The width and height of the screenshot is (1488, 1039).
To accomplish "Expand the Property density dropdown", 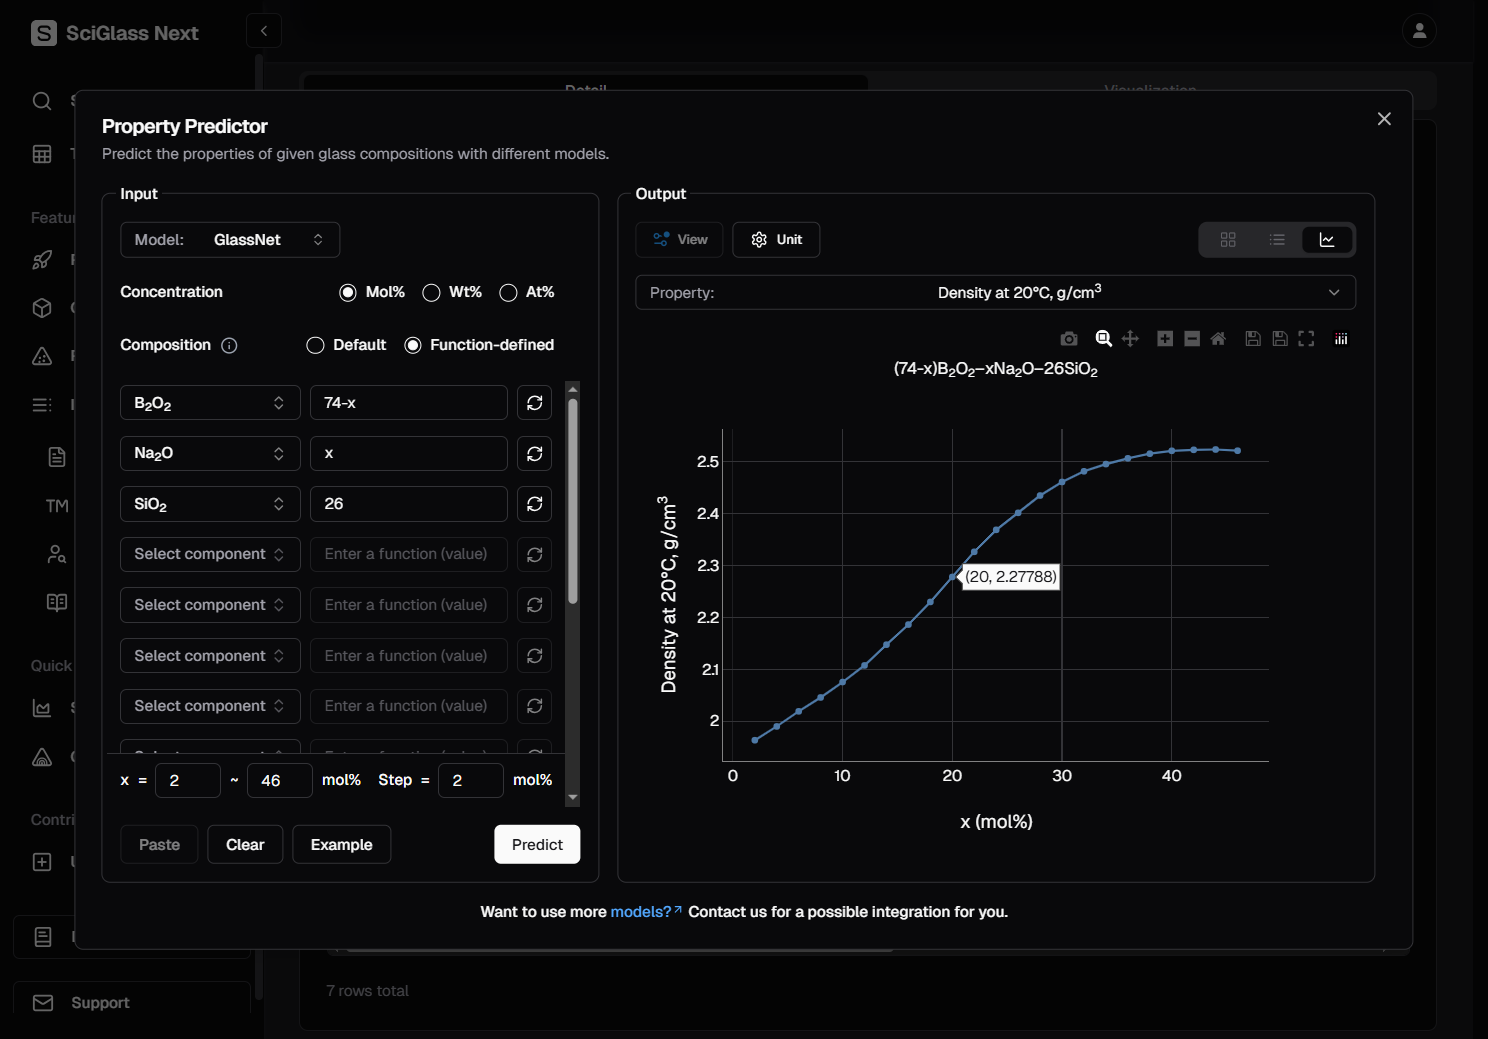I will [995, 293].
